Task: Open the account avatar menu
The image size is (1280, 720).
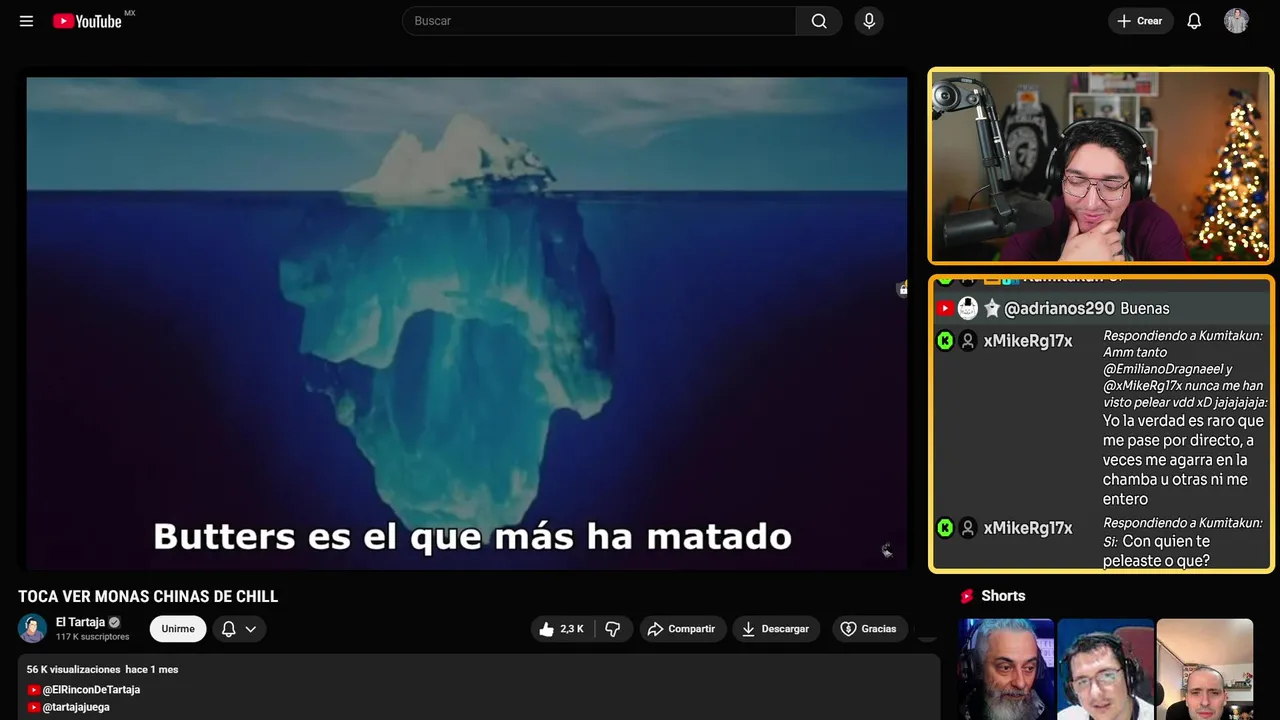Action: (x=1236, y=21)
